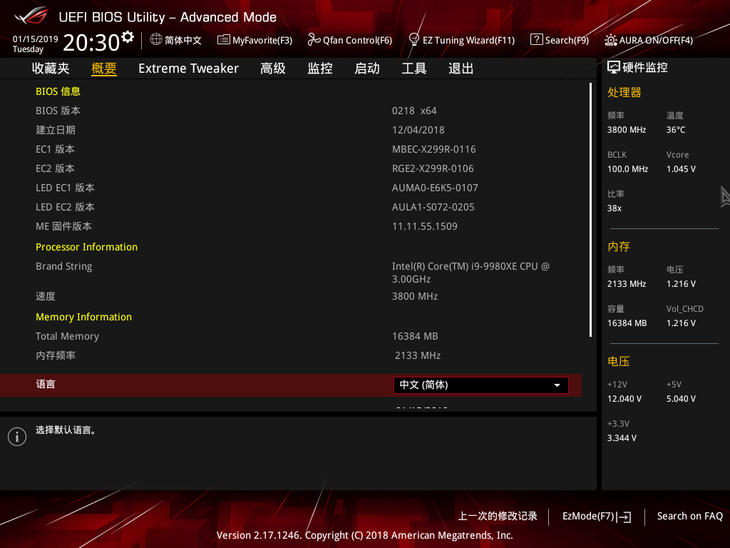Select the 概要 tab
The image size is (730, 548).
pos(104,68)
